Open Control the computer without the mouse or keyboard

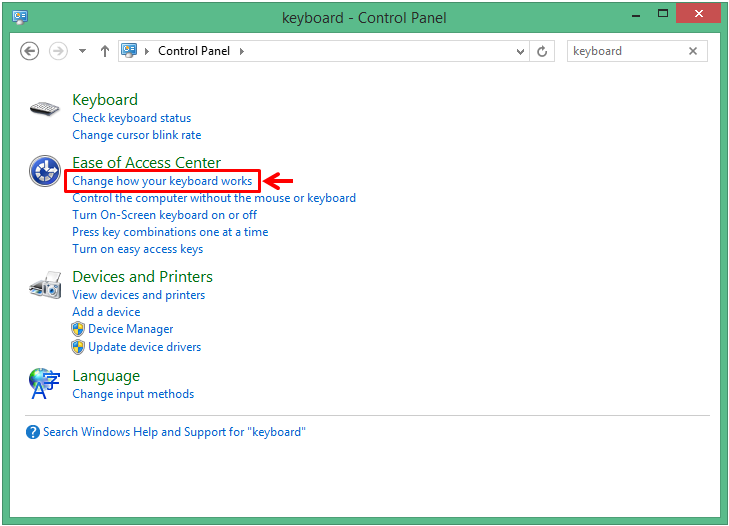214,198
